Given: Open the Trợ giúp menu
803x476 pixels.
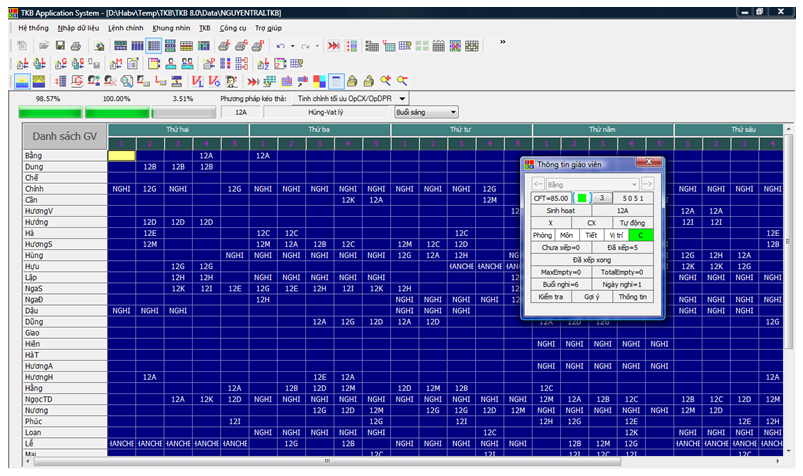Looking at the screenshot, I should (x=268, y=28).
